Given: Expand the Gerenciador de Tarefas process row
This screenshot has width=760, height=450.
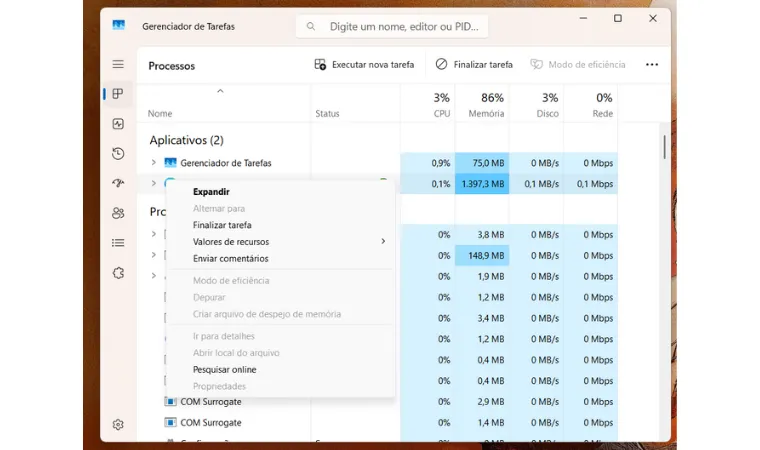Looking at the screenshot, I should (154, 162).
